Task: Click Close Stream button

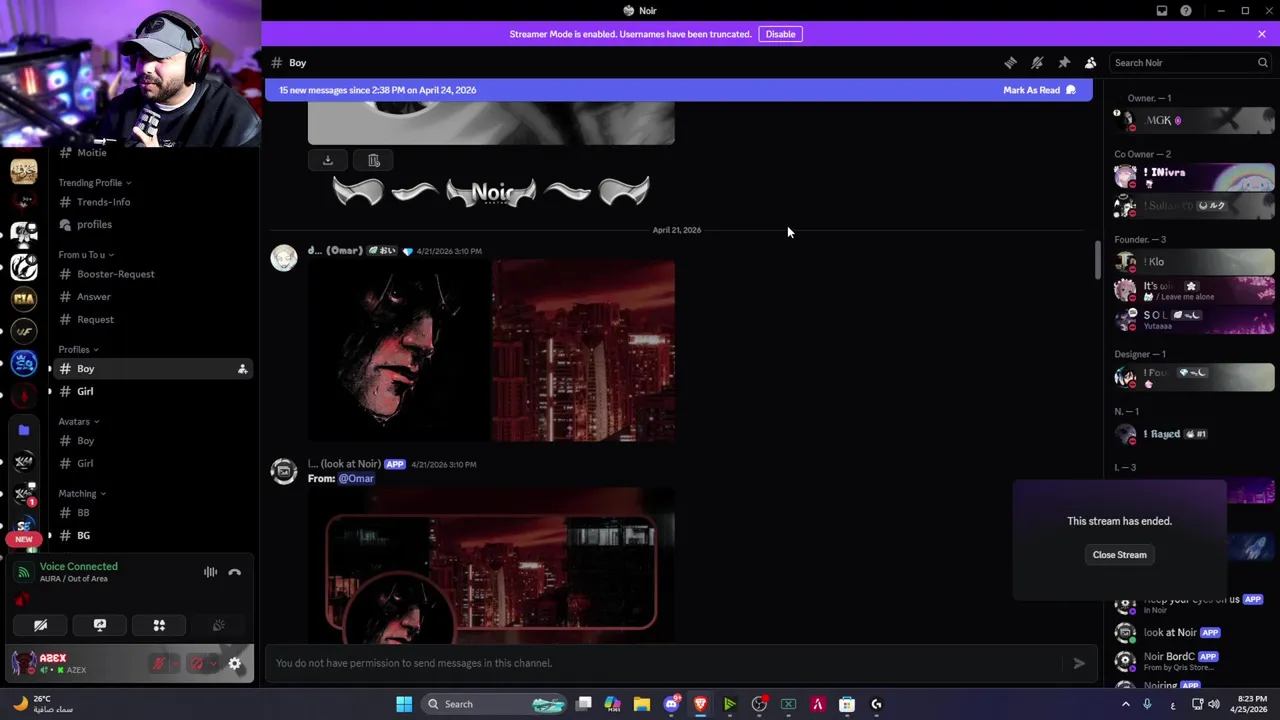Action: coord(1119,555)
